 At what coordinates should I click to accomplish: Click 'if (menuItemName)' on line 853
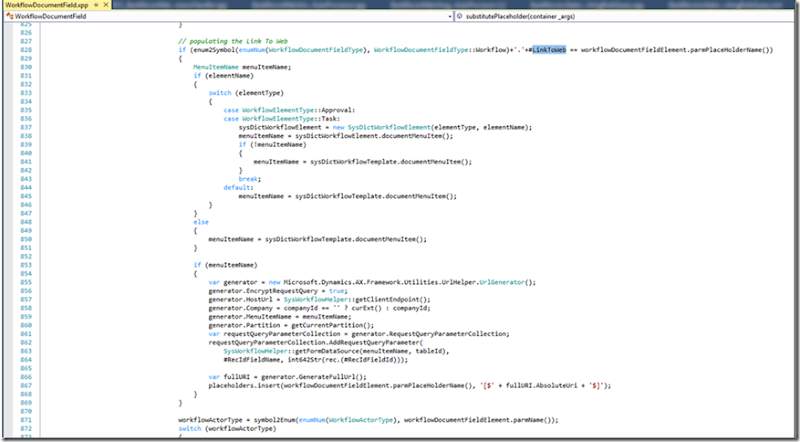pos(226,265)
